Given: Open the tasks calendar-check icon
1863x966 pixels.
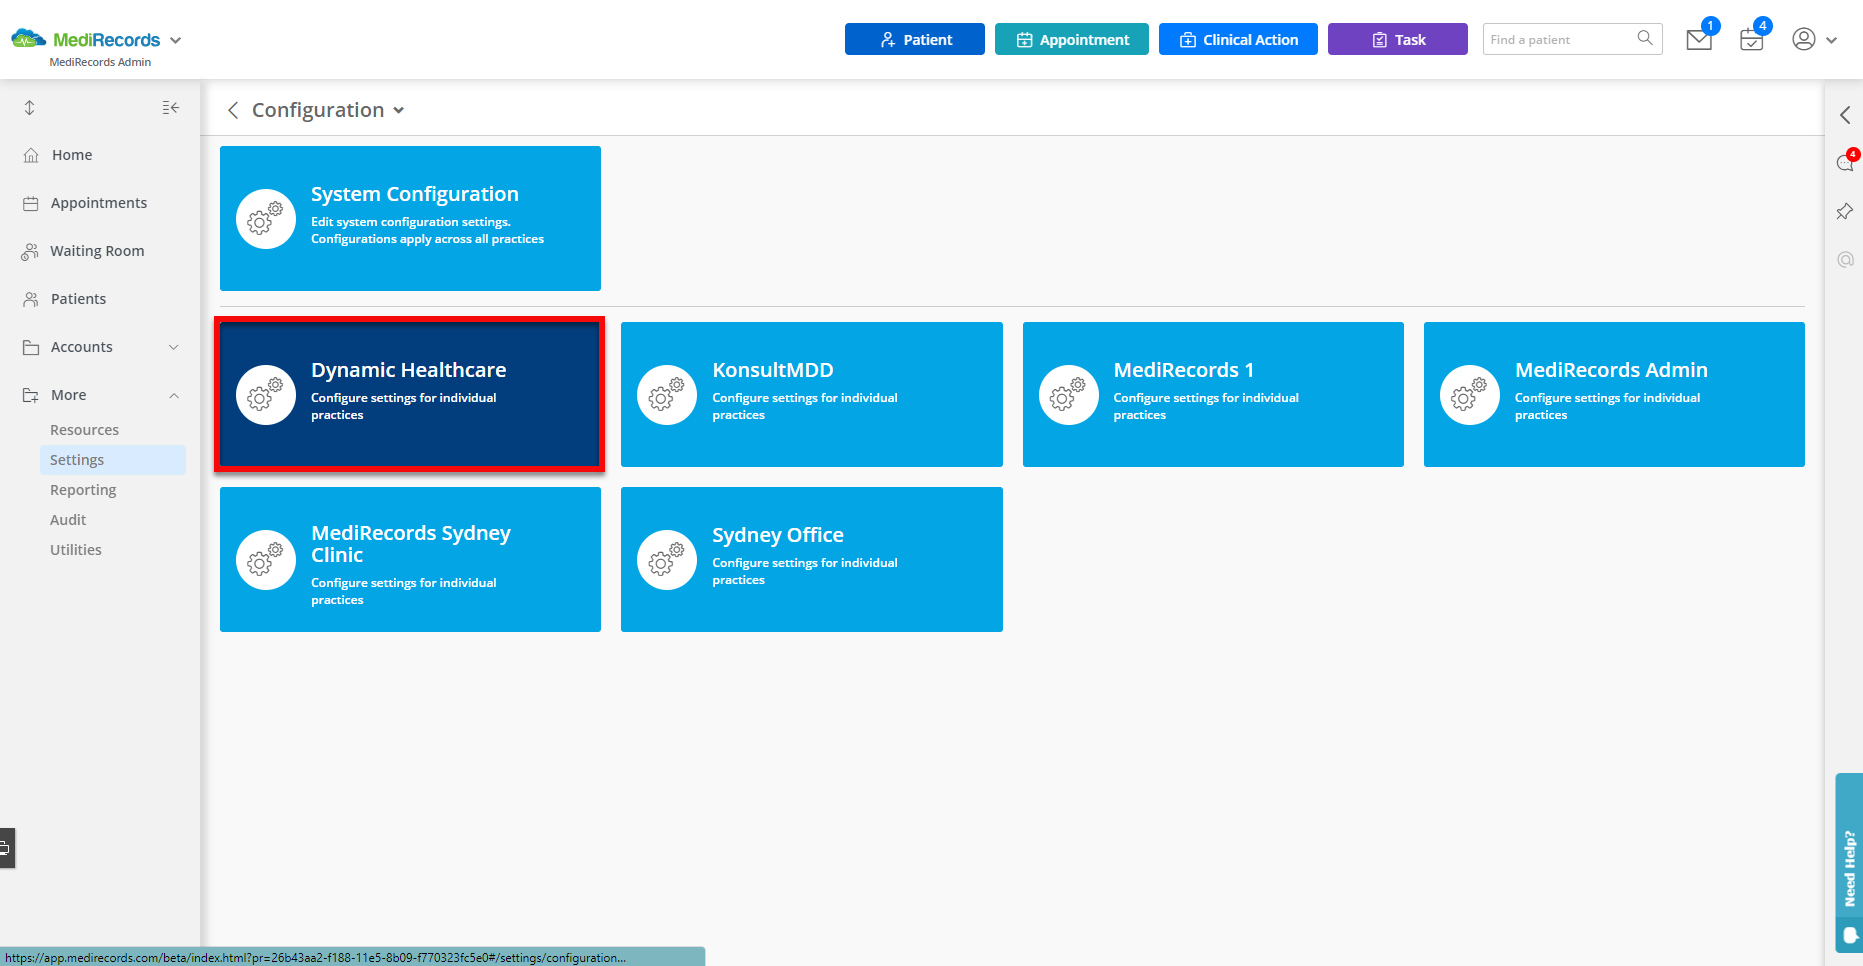Looking at the screenshot, I should pyautogui.click(x=1751, y=39).
